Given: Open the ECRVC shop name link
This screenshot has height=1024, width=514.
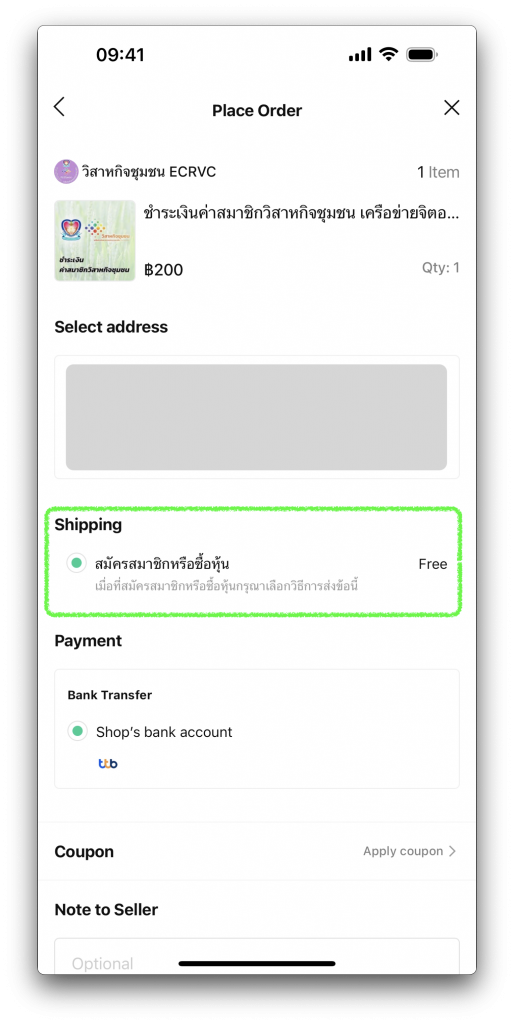Looking at the screenshot, I should pyautogui.click(x=148, y=172).
